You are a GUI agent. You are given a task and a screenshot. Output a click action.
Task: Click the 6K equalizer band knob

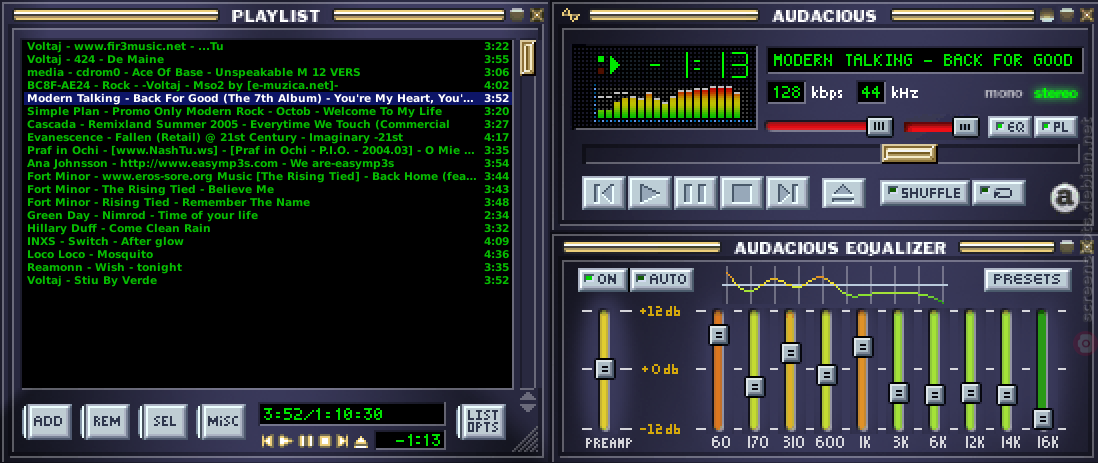tap(934, 395)
